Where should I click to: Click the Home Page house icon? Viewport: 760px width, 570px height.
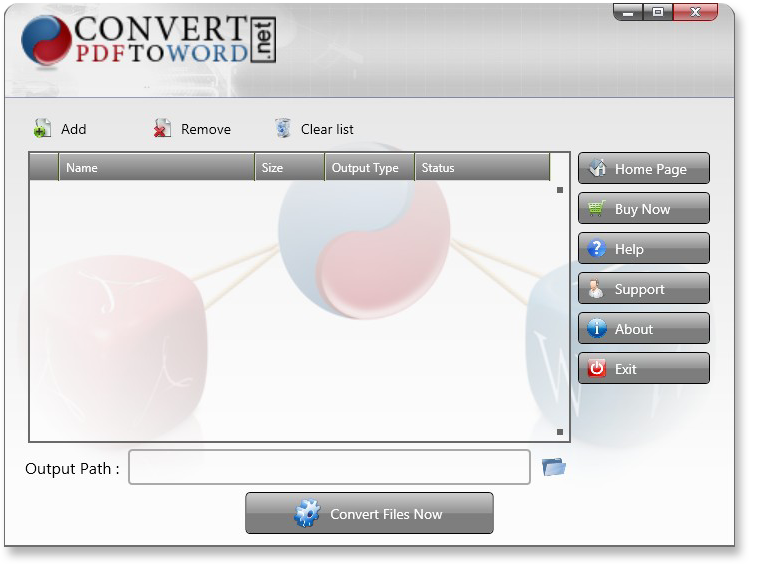[x=597, y=169]
